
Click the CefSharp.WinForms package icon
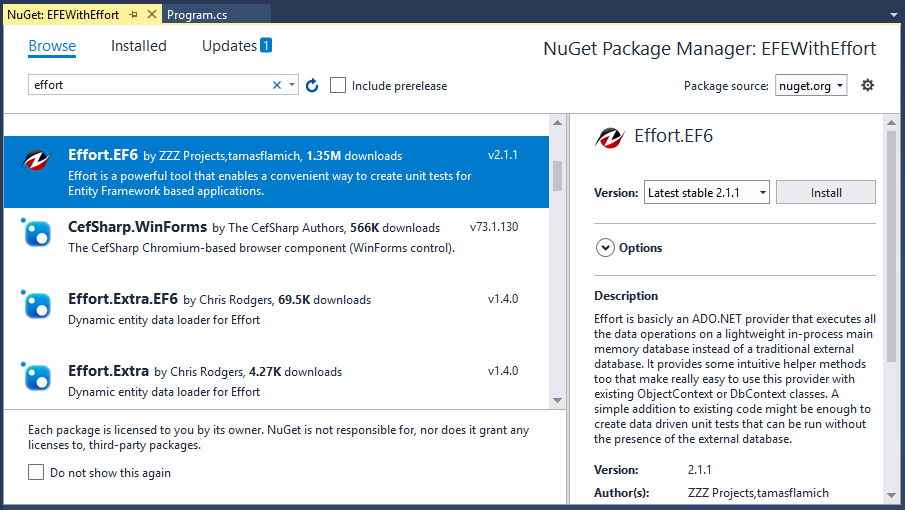point(37,232)
